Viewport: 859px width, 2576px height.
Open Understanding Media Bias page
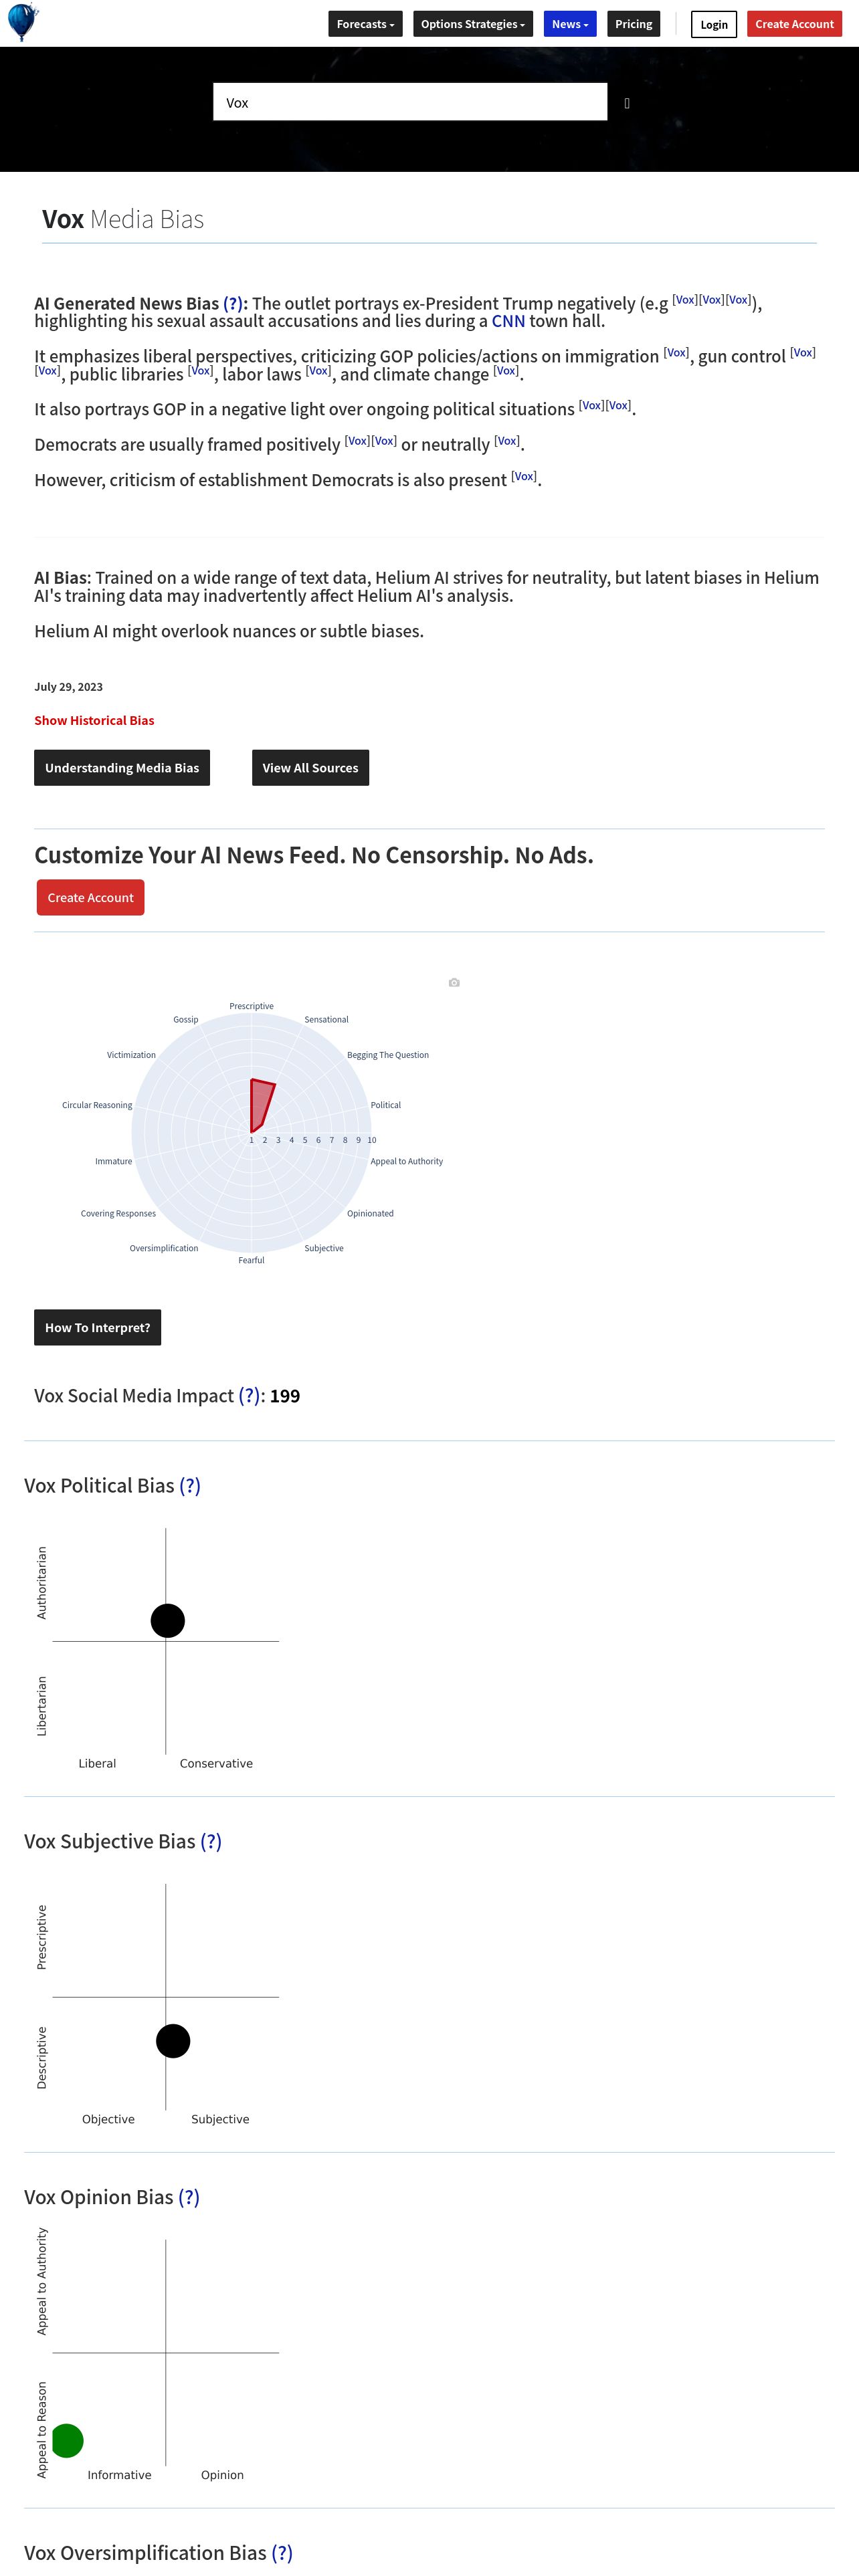[x=122, y=768]
